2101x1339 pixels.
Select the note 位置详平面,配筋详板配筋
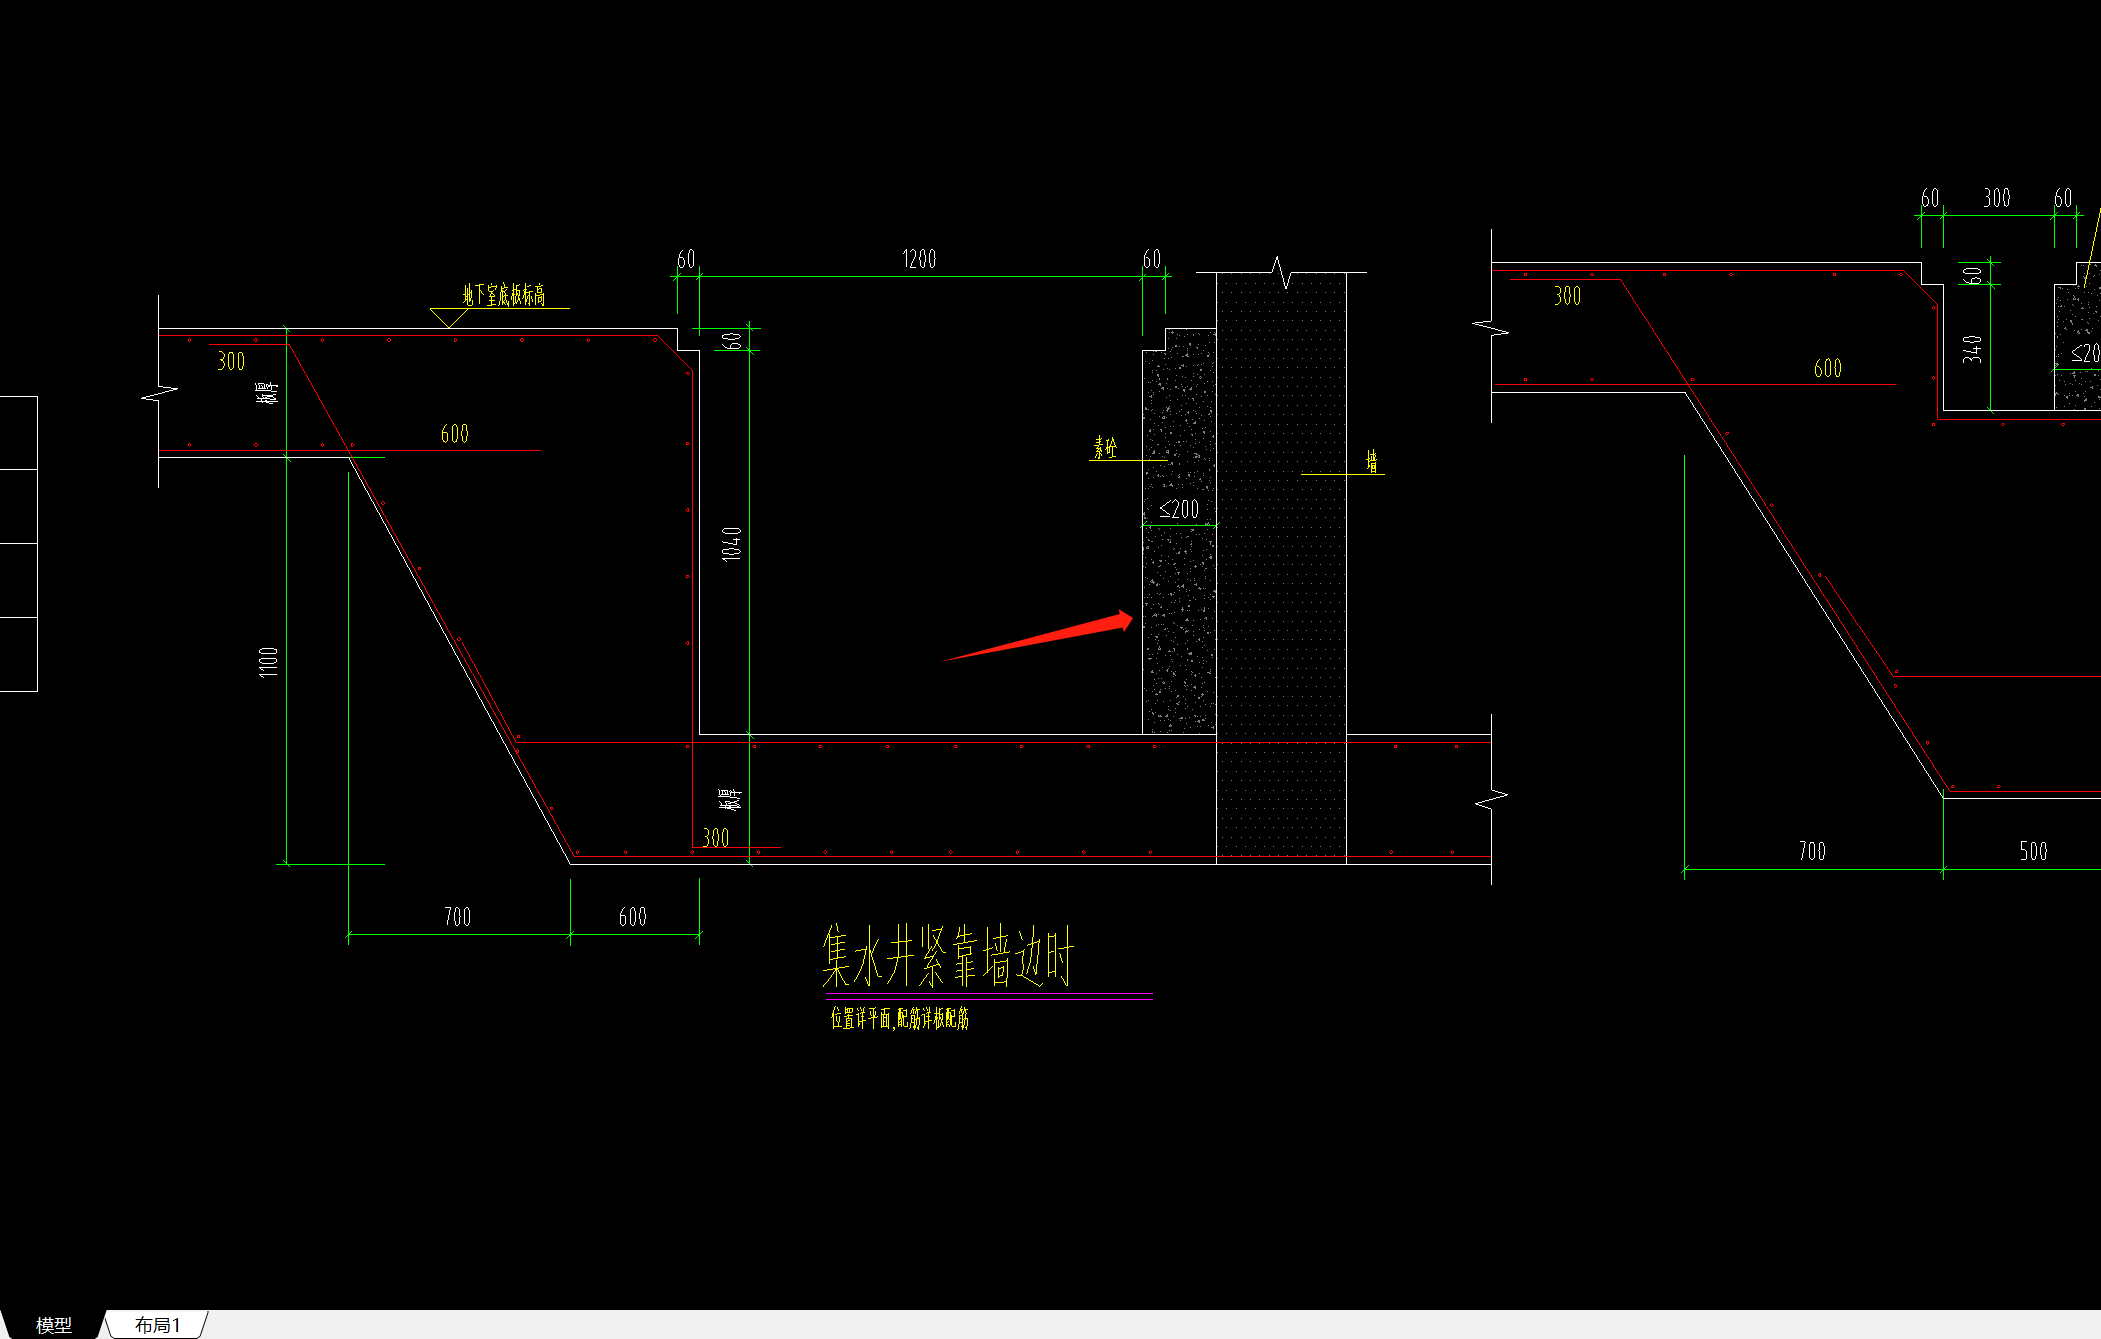899,1018
